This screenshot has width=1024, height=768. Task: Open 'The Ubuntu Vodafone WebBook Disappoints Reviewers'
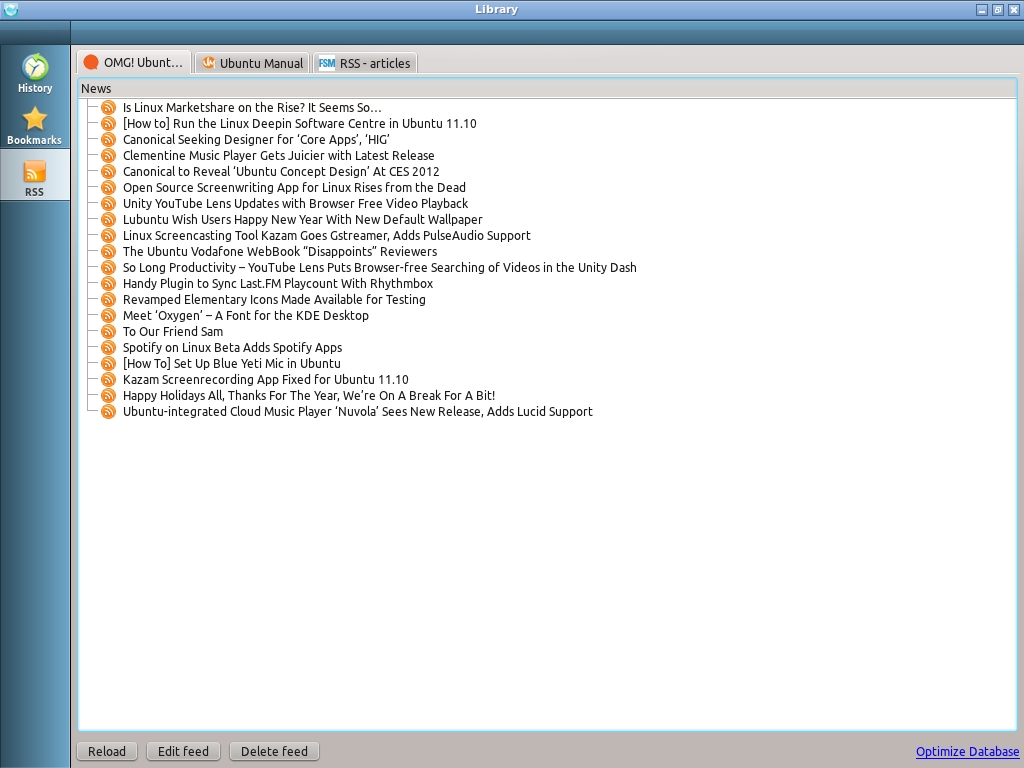[280, 251]
